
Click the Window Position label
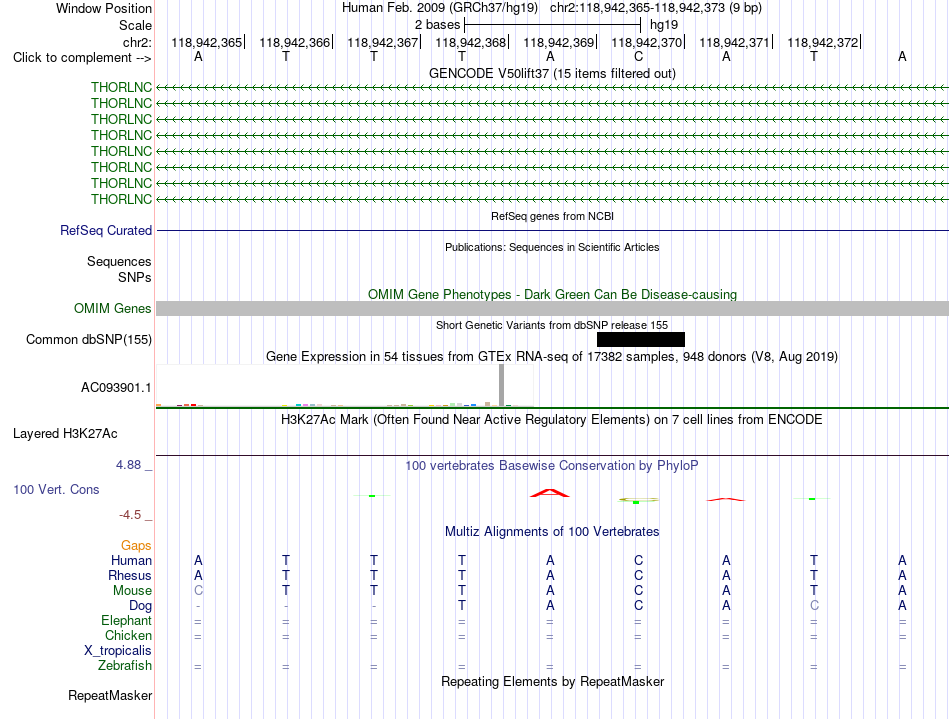click(104, 8)
